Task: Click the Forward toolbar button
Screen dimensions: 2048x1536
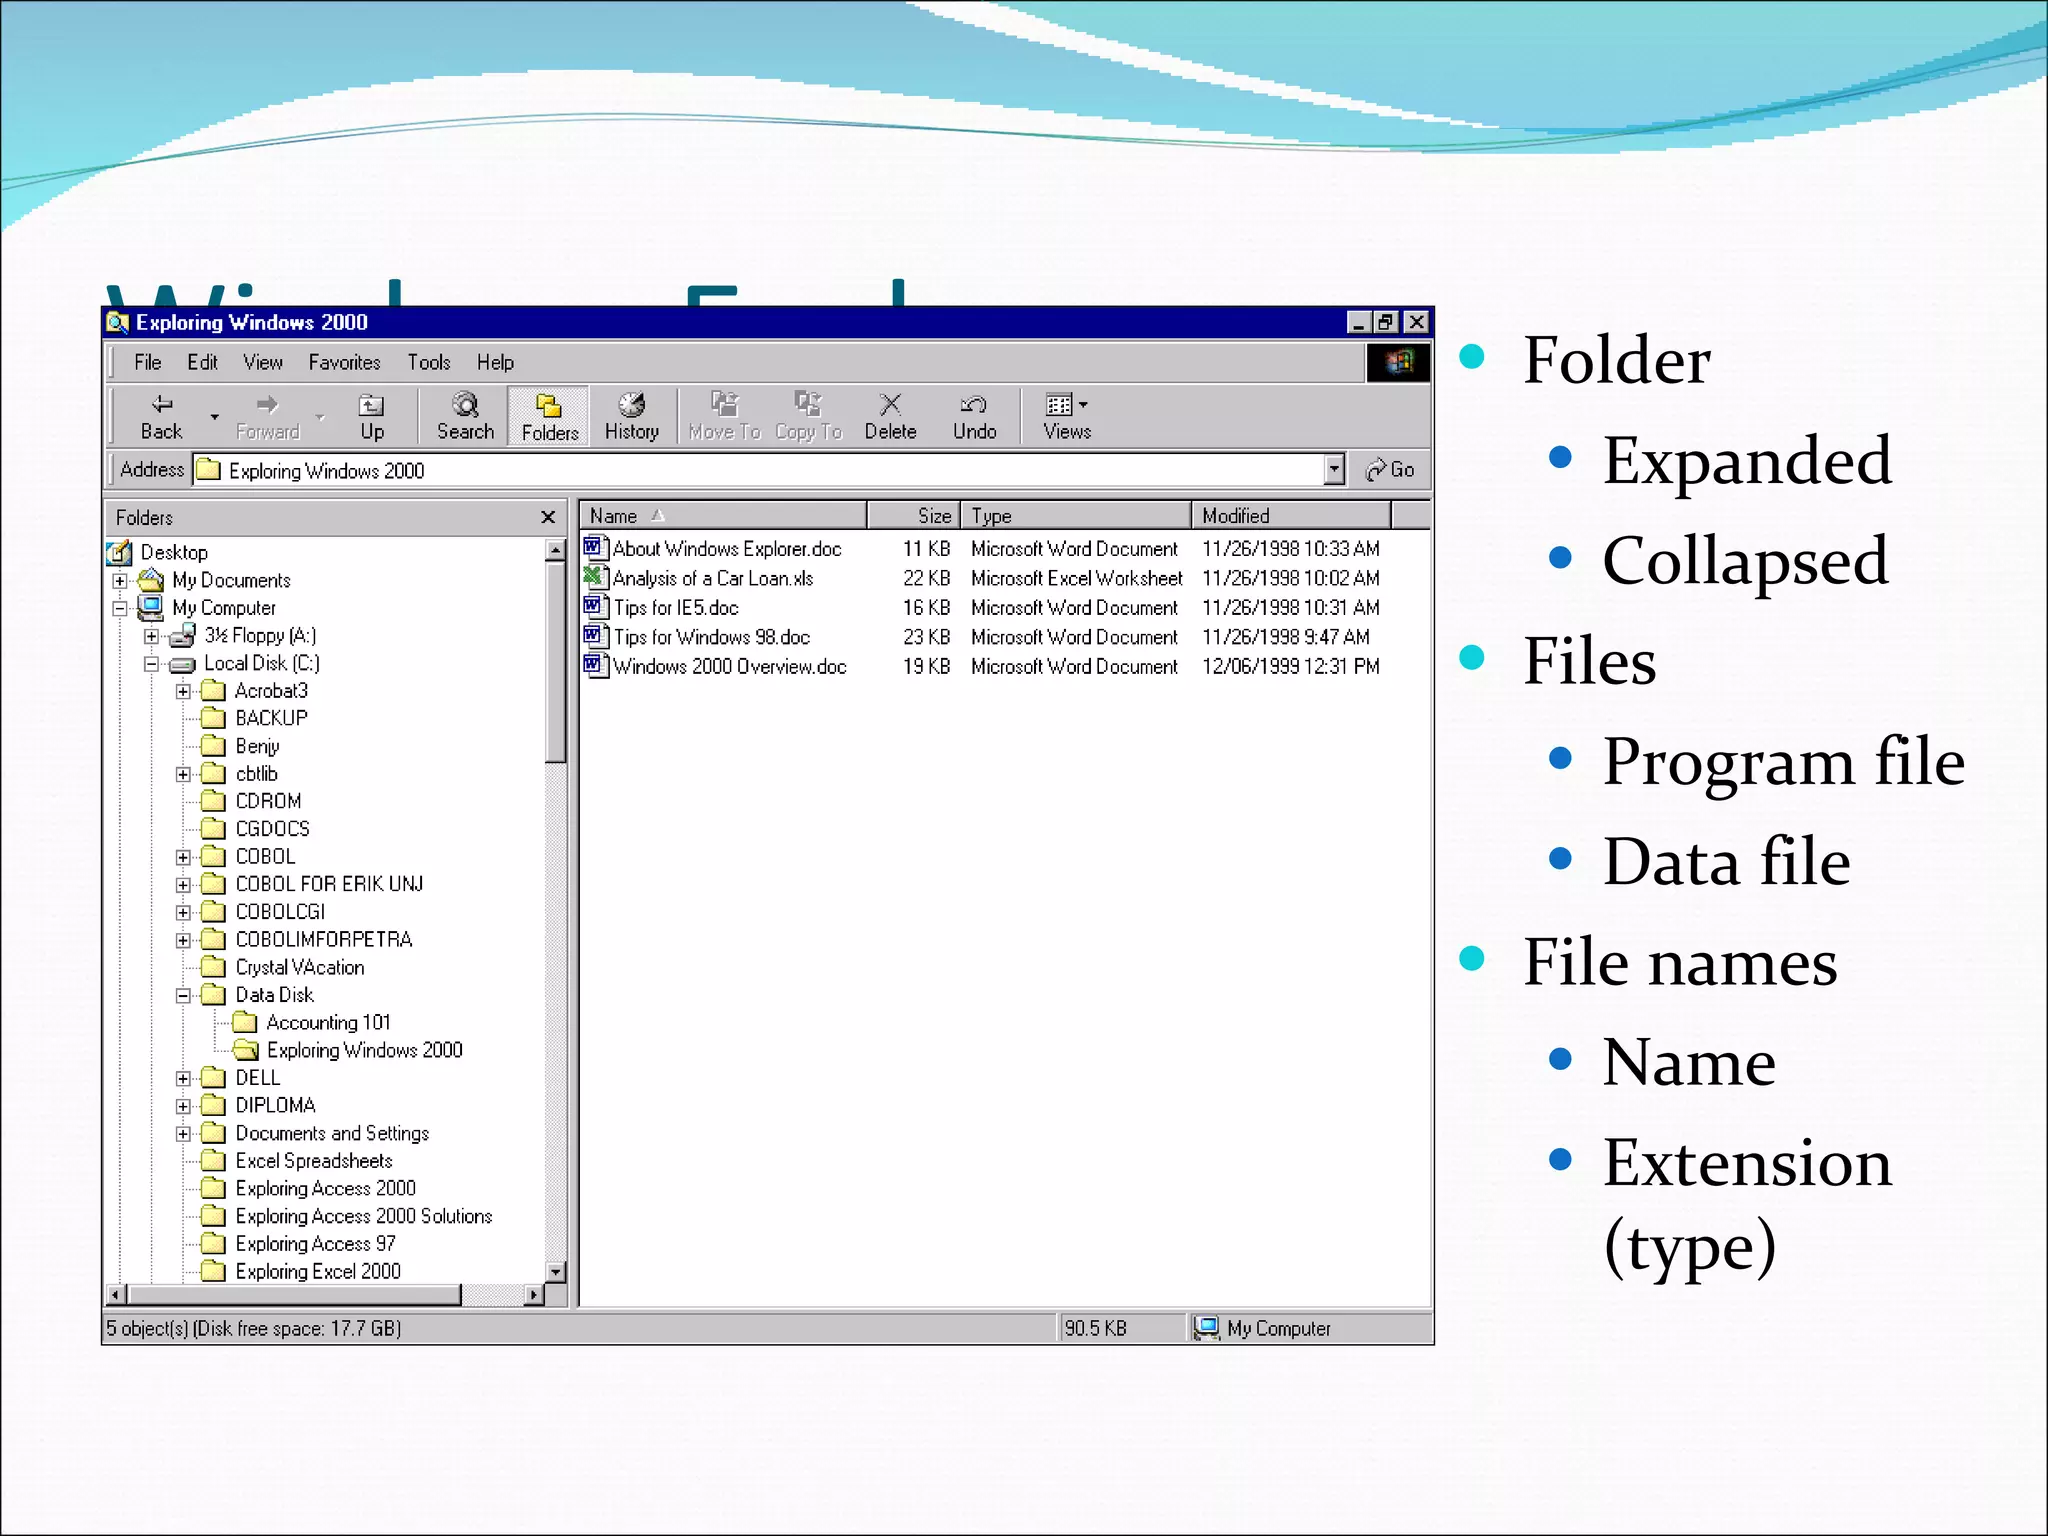Action: [267, 416]
